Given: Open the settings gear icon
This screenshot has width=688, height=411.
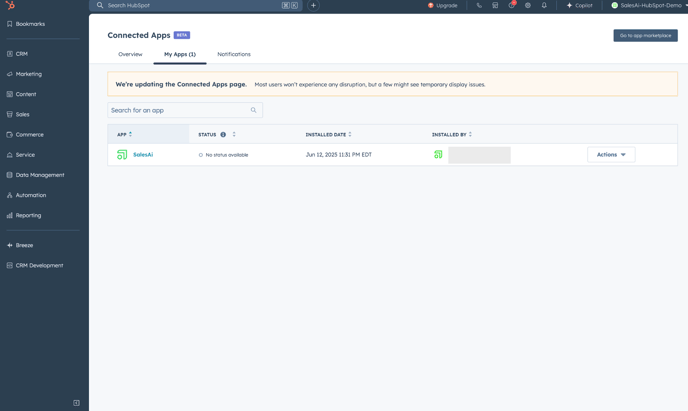Looking at the screenshot, I should click(x=528, y=5).
